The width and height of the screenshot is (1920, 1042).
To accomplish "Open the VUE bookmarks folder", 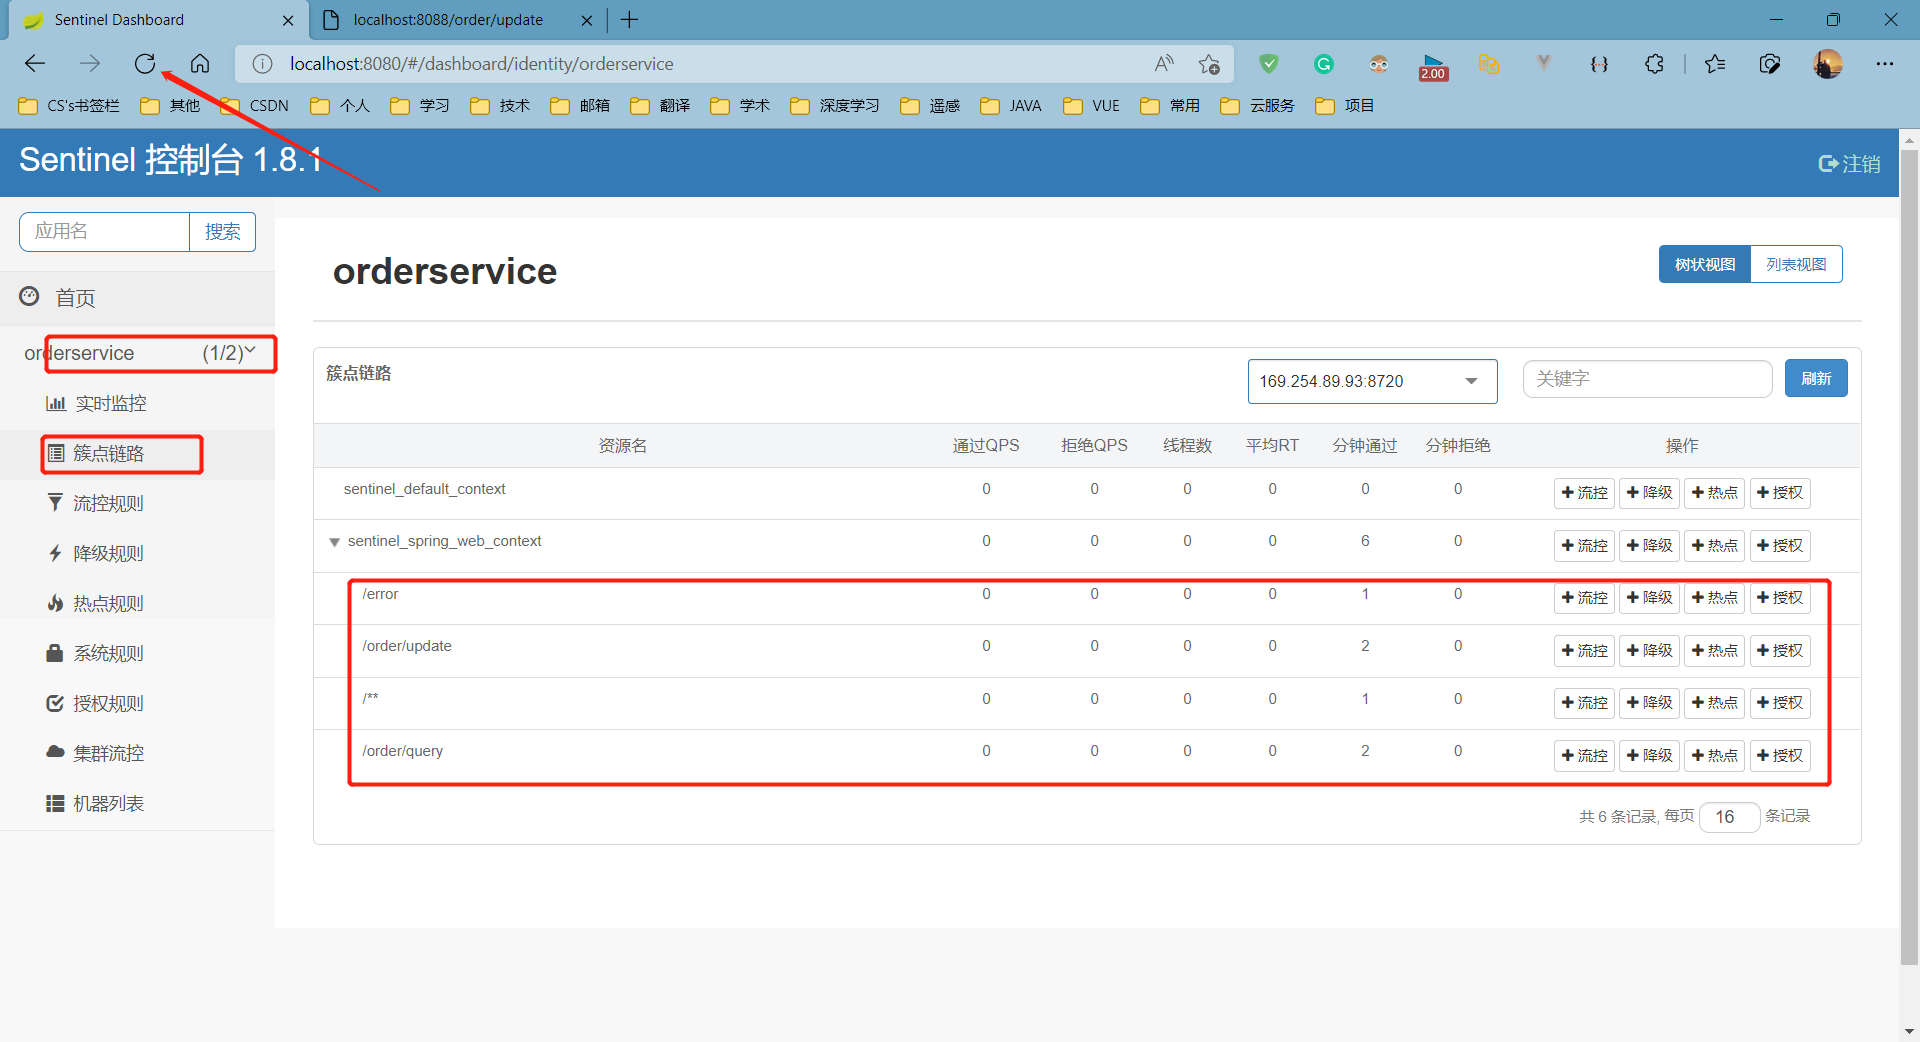I will (1092, 106).
